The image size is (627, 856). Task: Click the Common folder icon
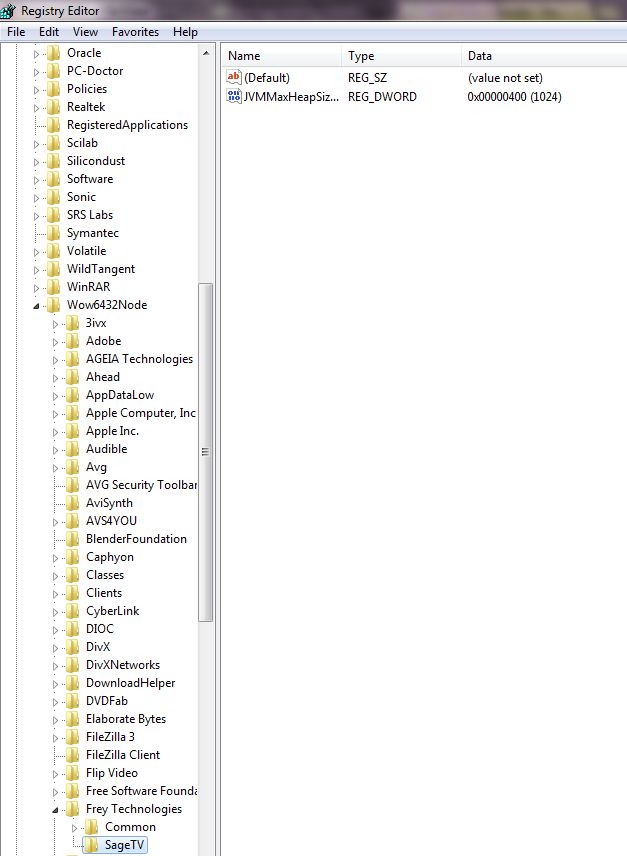pyautogui.click(x=92, y=828)
